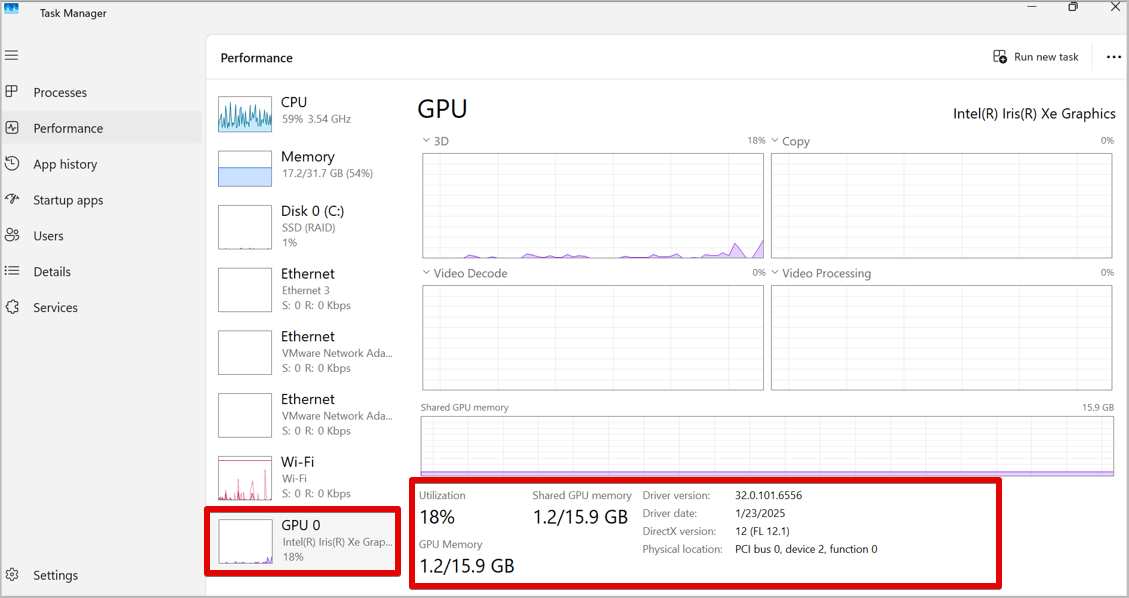Open the hamburger navigation menu
The height and width of the screenshot is (598, 1129).
tap(12, 56)
